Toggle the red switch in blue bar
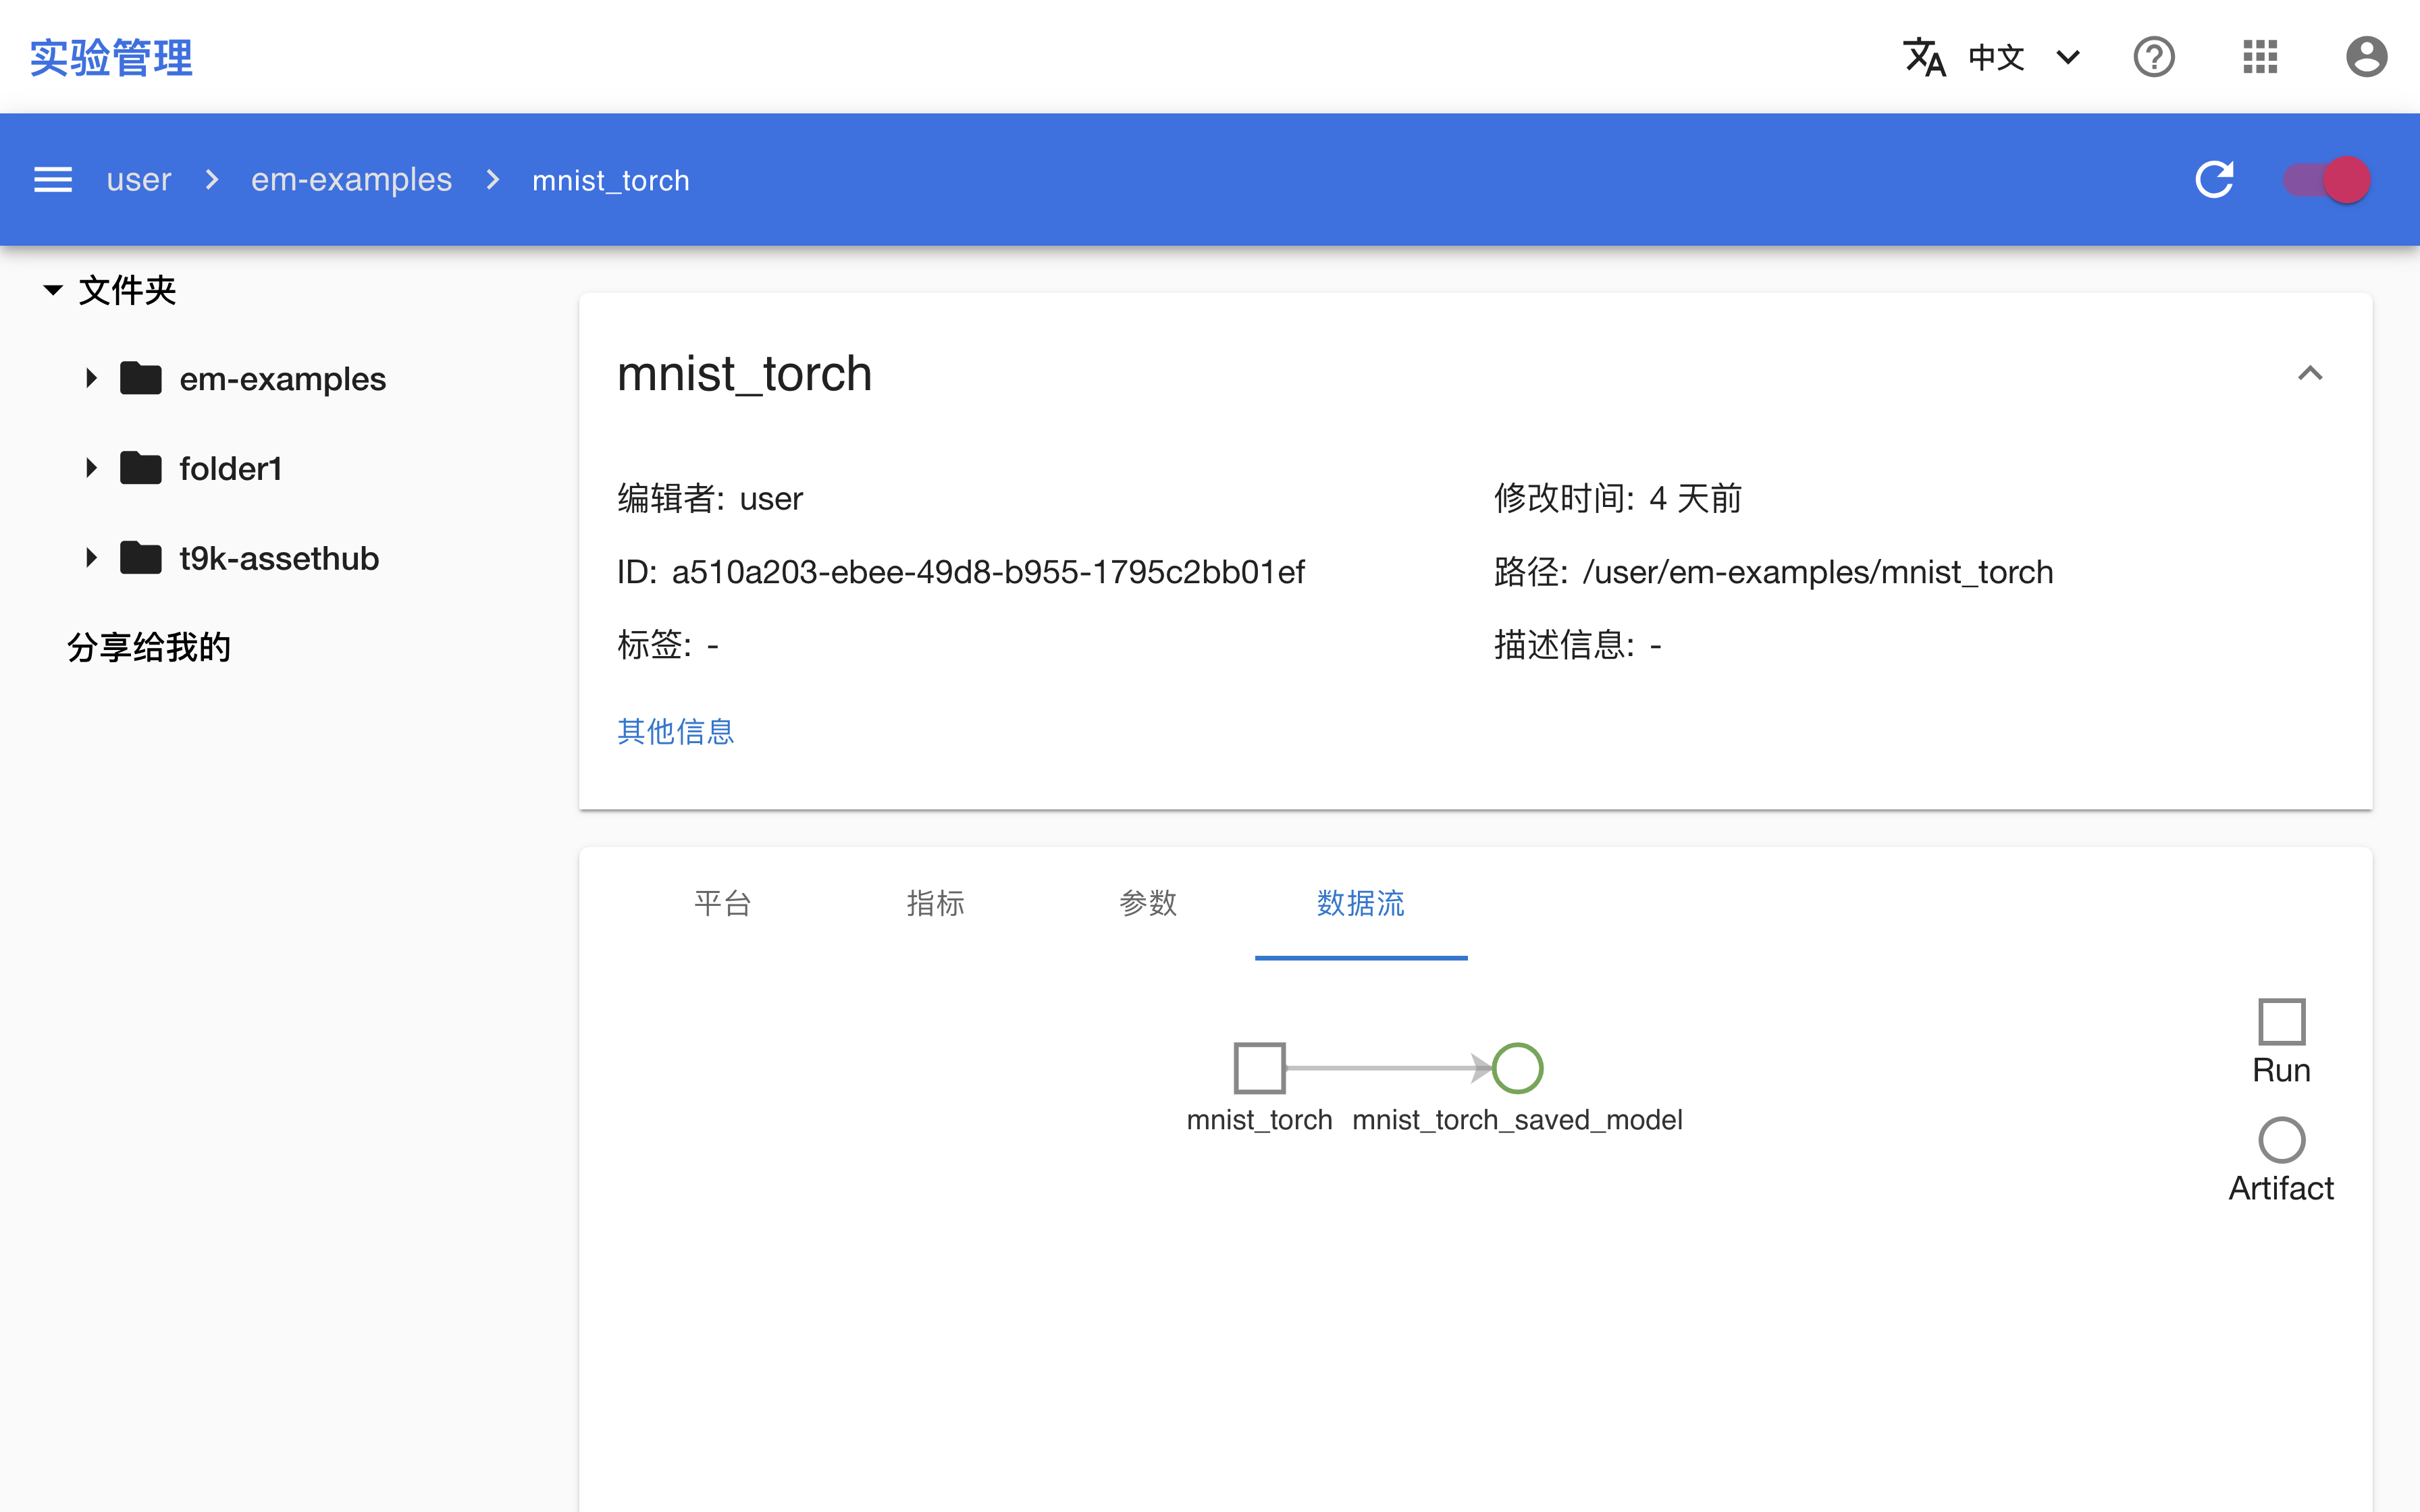This screenshot has height=1512, width=2420. pyautogui.click(x=2327, y=180)
